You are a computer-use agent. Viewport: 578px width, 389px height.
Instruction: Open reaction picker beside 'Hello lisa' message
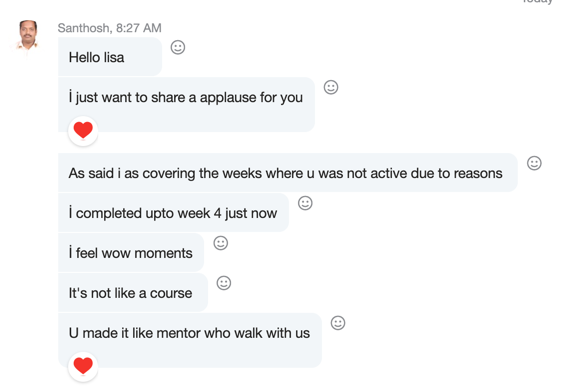[x=178, y=47]
